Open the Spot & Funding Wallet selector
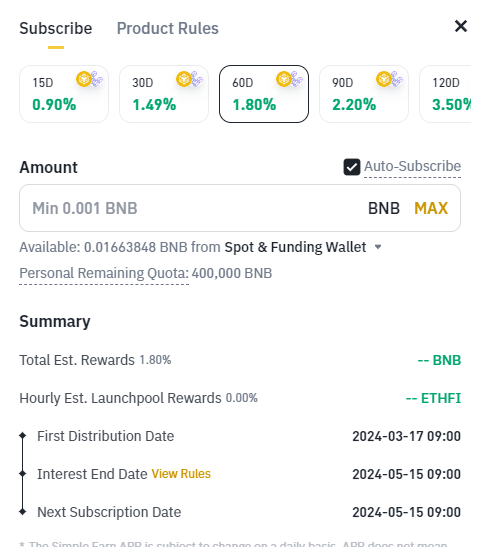486x555 pixels. (x=295, y=247)
